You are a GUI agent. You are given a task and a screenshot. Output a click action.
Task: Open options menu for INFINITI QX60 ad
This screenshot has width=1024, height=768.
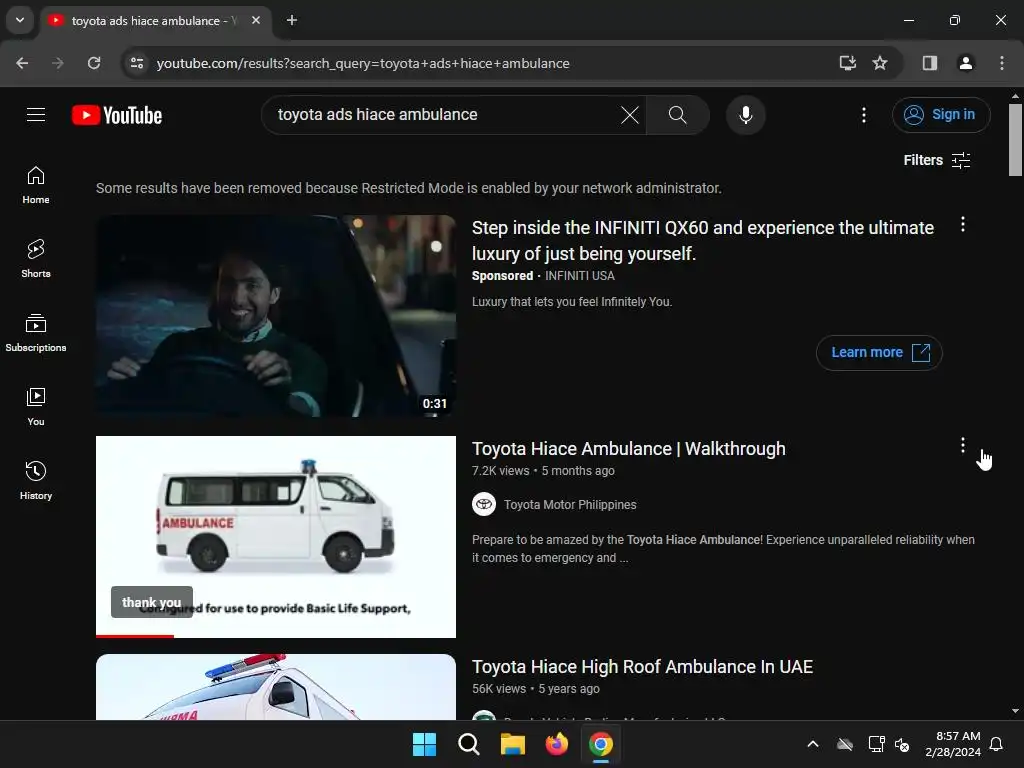pos(962,225)
